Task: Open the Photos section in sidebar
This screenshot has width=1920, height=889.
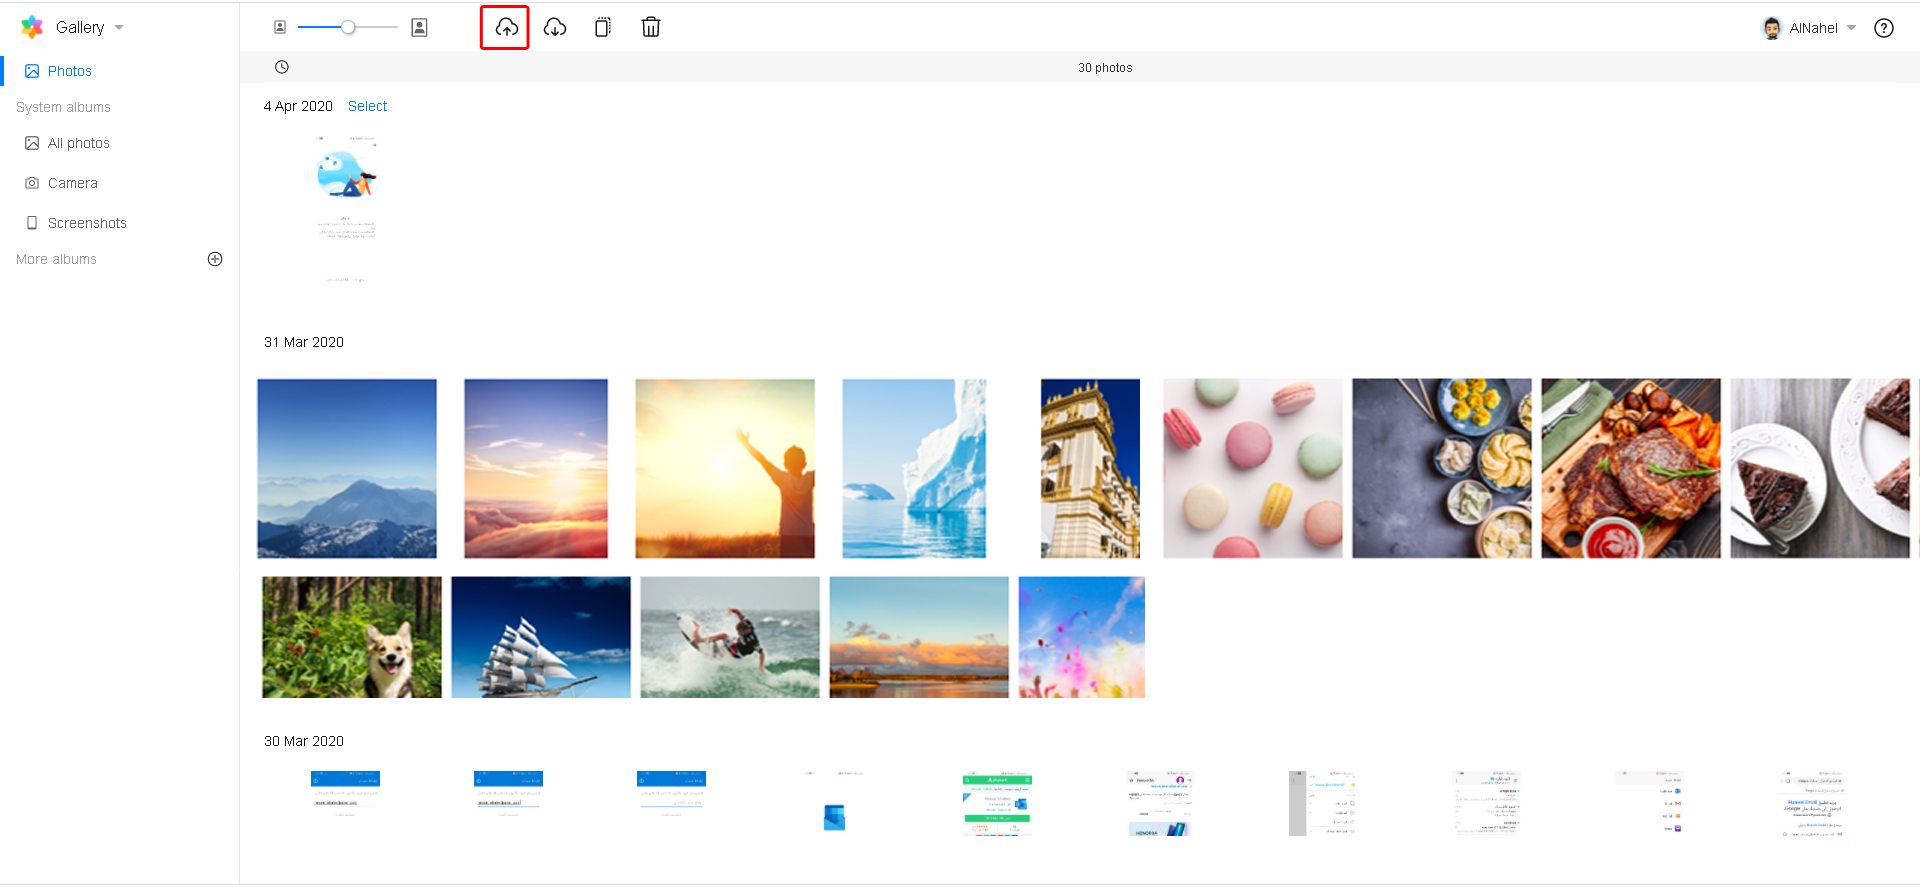Action: tap(69, 71)
